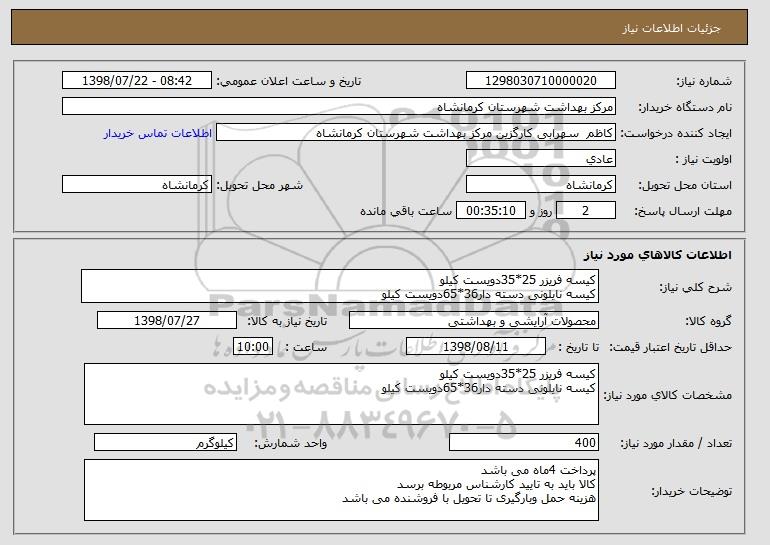The image size is (770, 545).
Task: Select the note line هزینه حمل وبارگیری
Action: (468, 498)
